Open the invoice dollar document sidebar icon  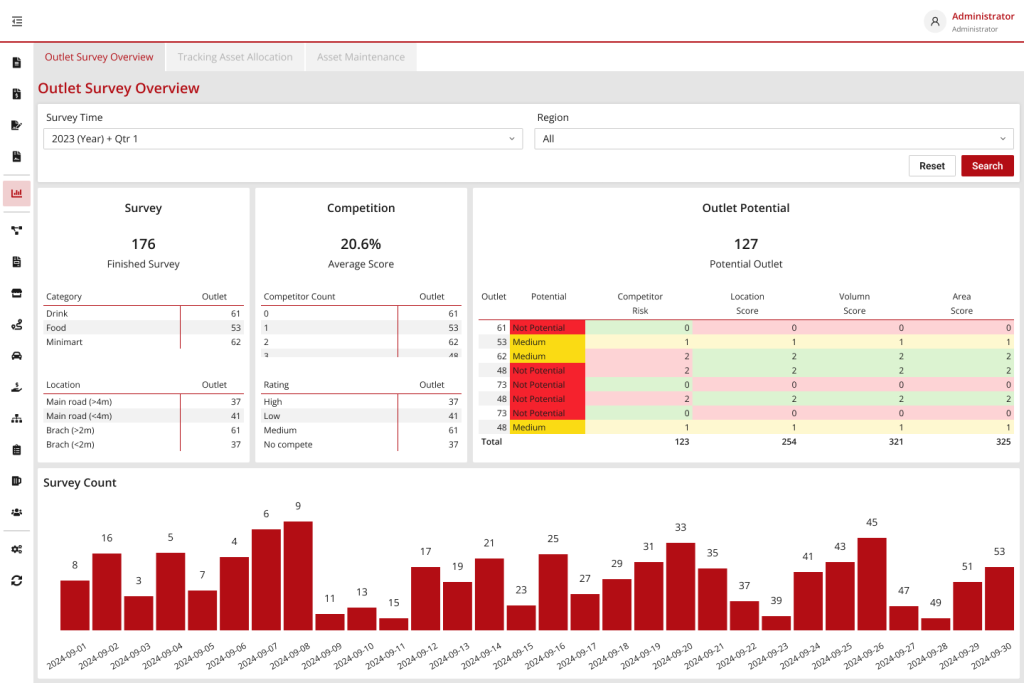tap(16, 94)
